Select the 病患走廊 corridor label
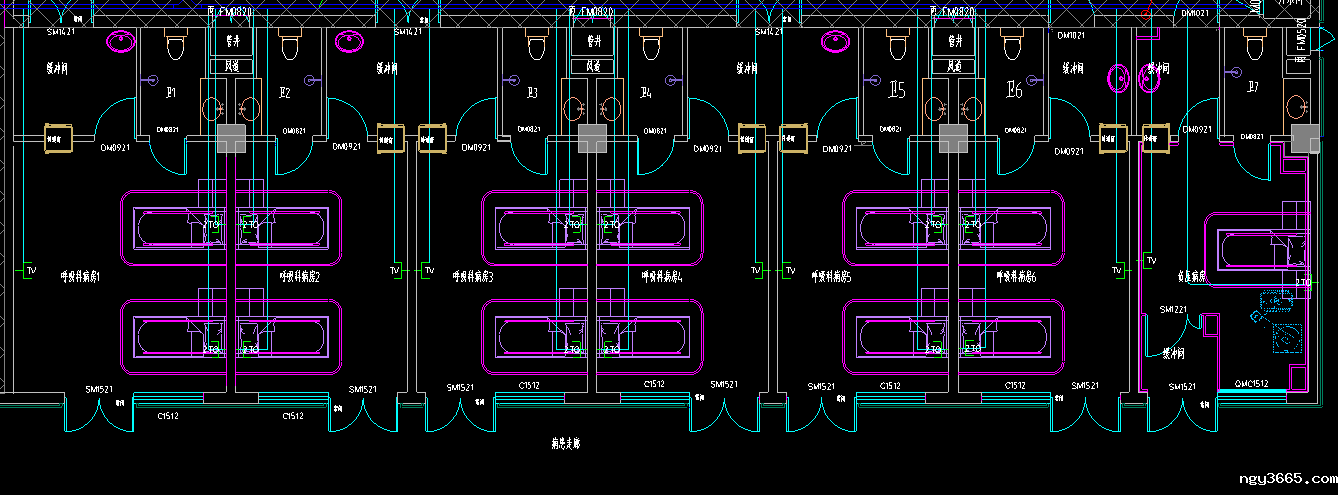Image resolution: width=1338 pixels, height=495 pixels. pyautogui.click(x=565, y=441)
